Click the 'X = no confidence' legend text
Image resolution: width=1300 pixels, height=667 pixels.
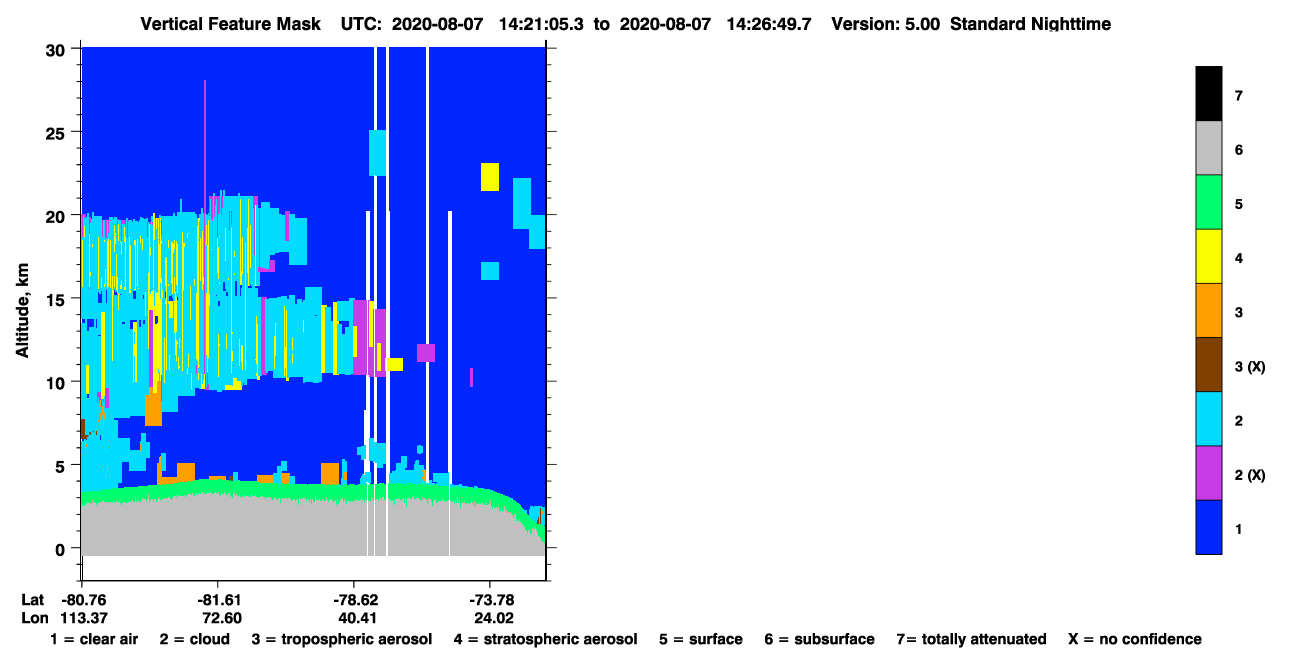[1135, 639]
